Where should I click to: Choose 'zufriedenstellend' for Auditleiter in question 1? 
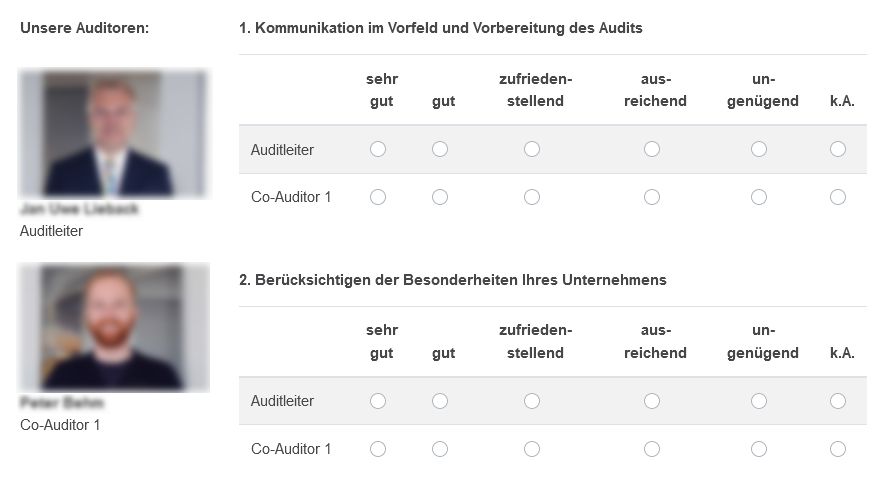coord(532,149)
